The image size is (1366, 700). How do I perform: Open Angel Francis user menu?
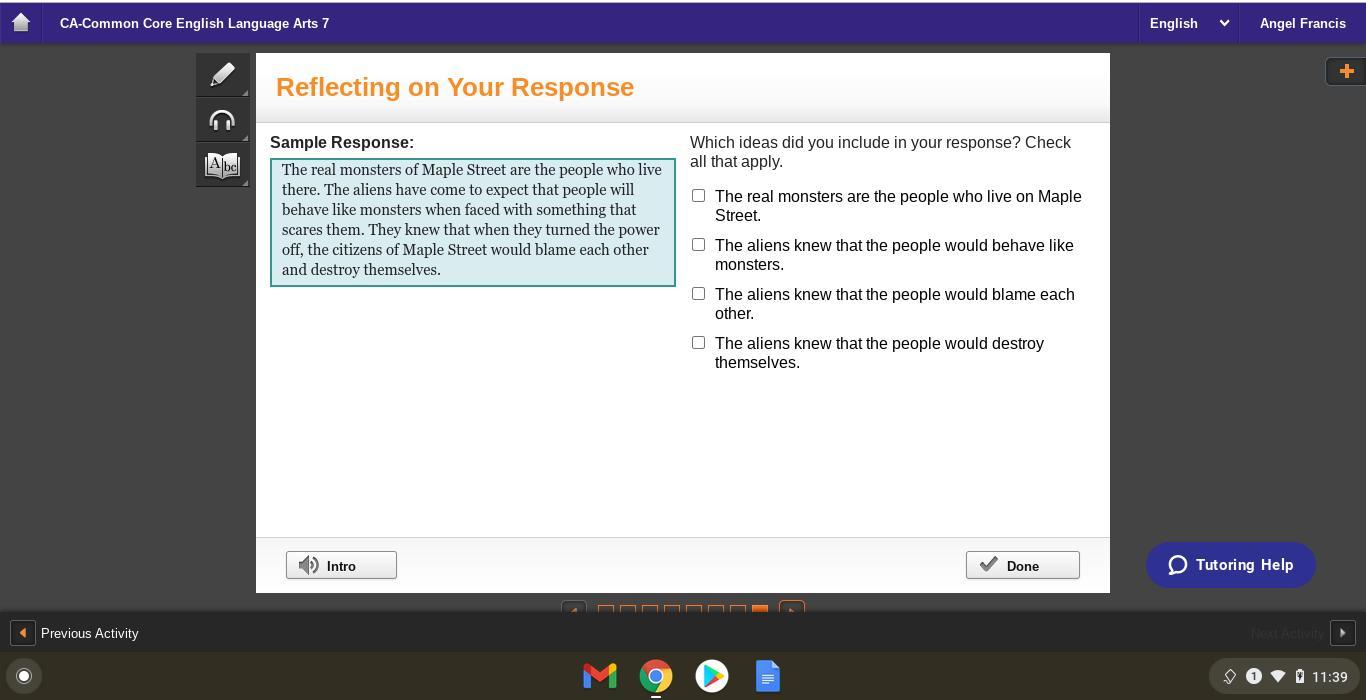pos(1302,23)
